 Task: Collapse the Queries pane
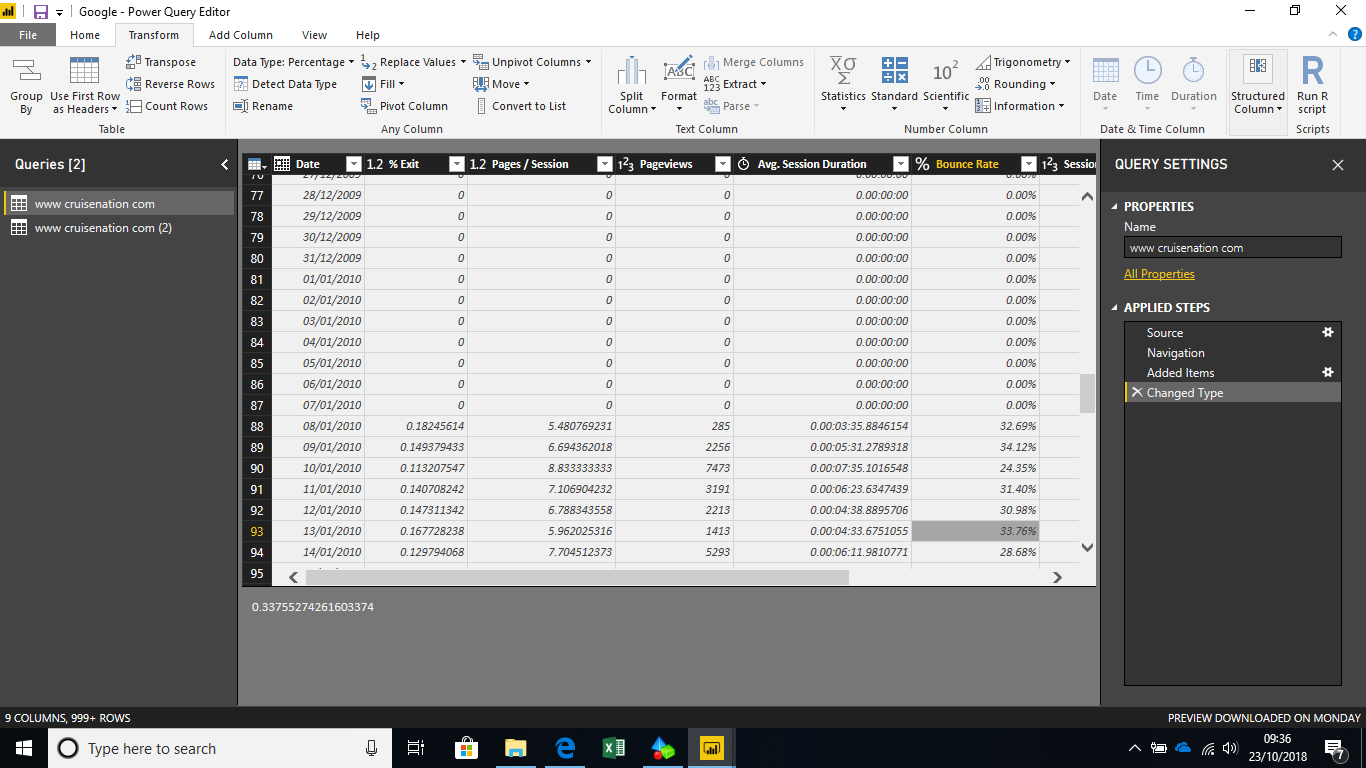(224, 165)
